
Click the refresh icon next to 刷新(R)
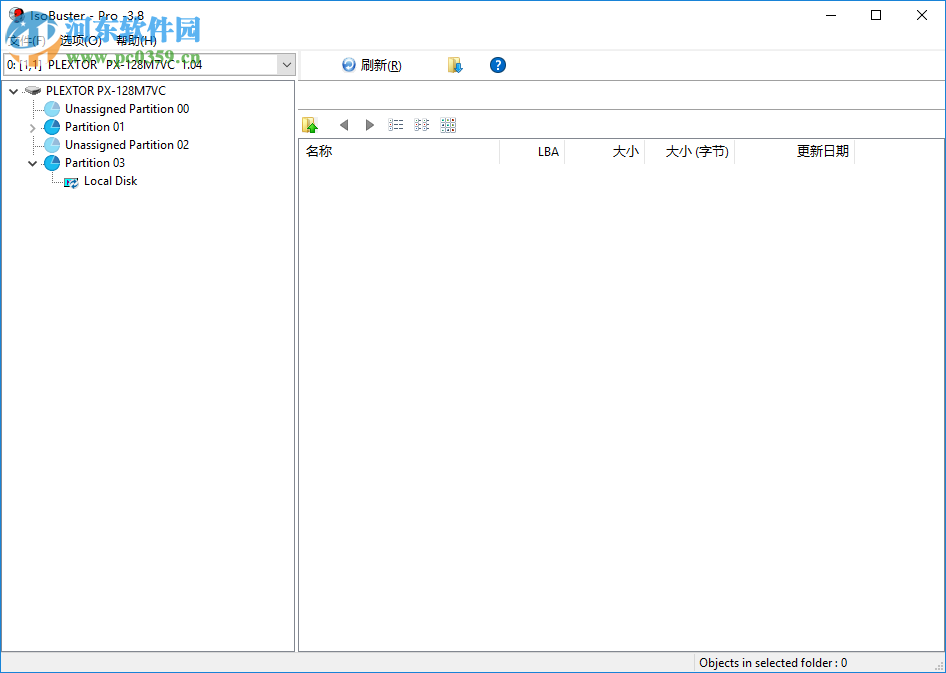347,64
